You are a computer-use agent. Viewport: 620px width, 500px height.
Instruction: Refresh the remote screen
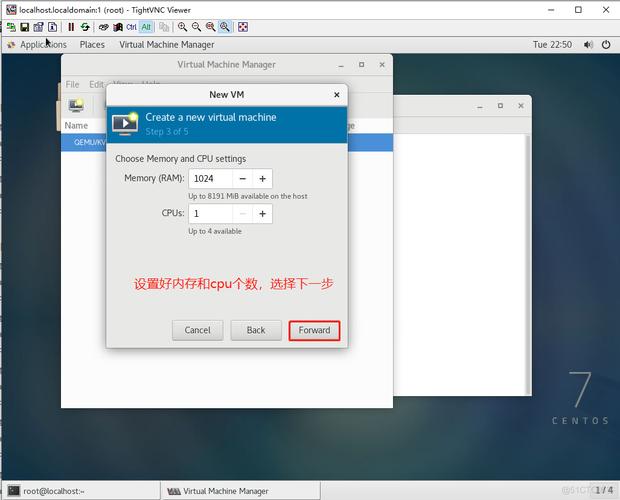tap(85, 27)
